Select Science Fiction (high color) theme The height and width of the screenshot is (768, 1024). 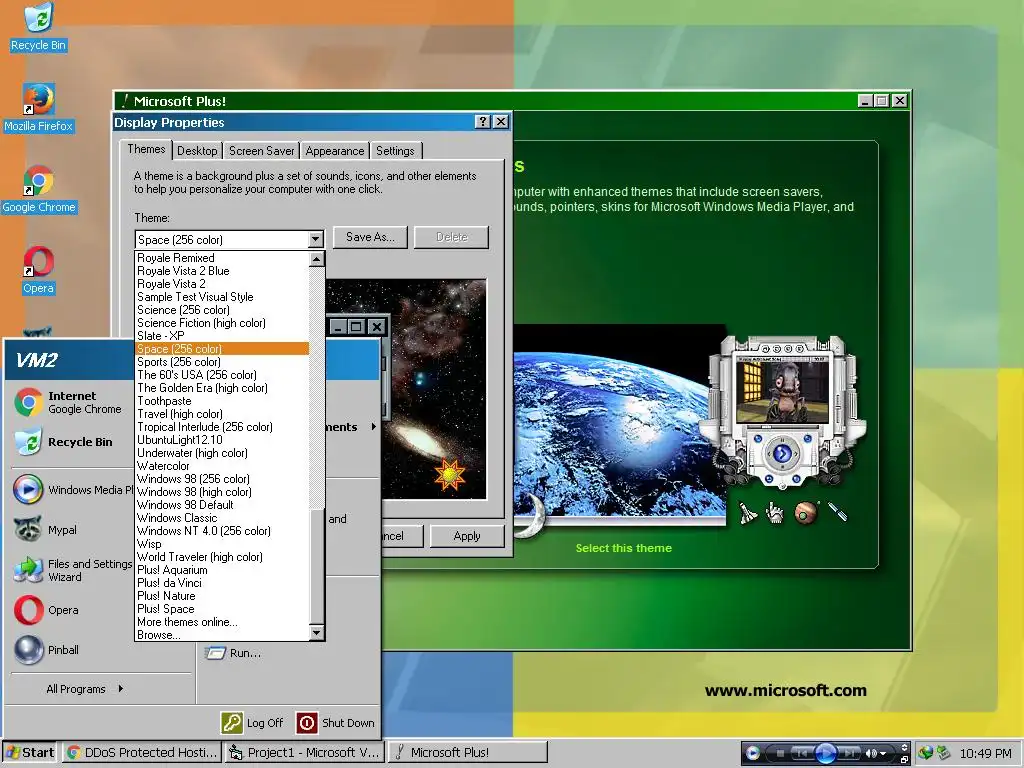pos(221,323)
